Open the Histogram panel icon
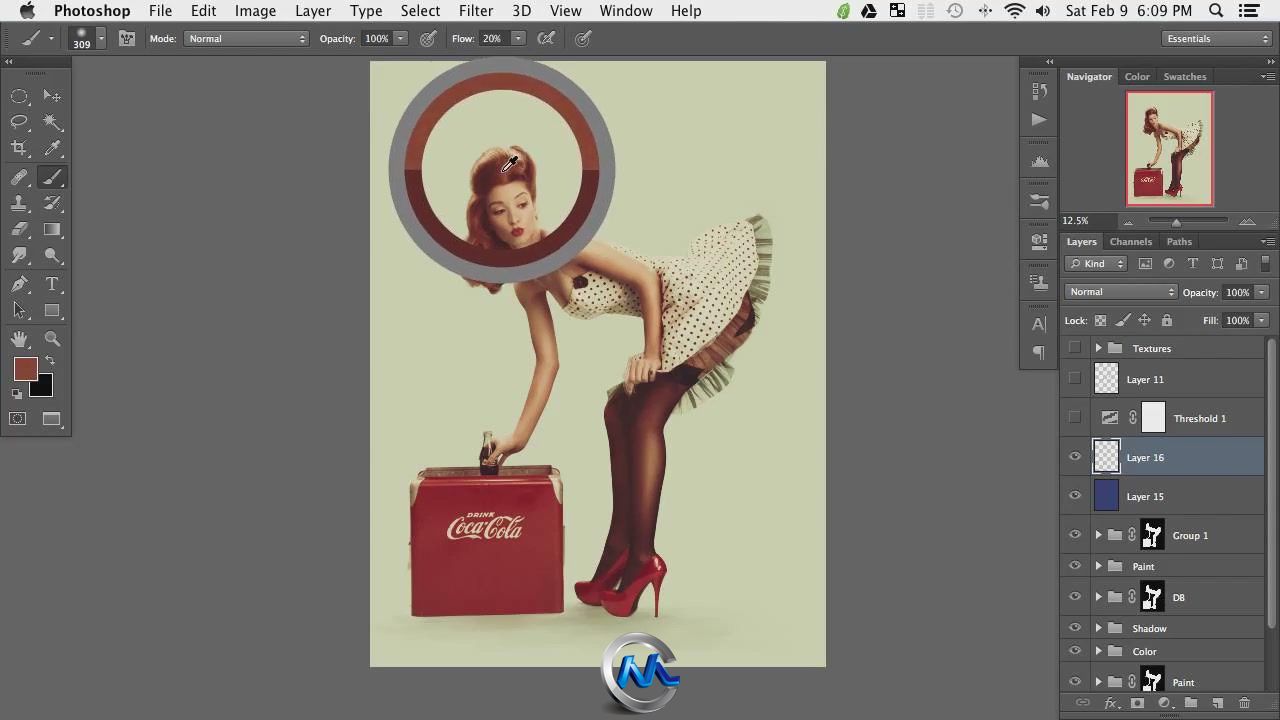1280x720 pixels. coord(1039,161)
